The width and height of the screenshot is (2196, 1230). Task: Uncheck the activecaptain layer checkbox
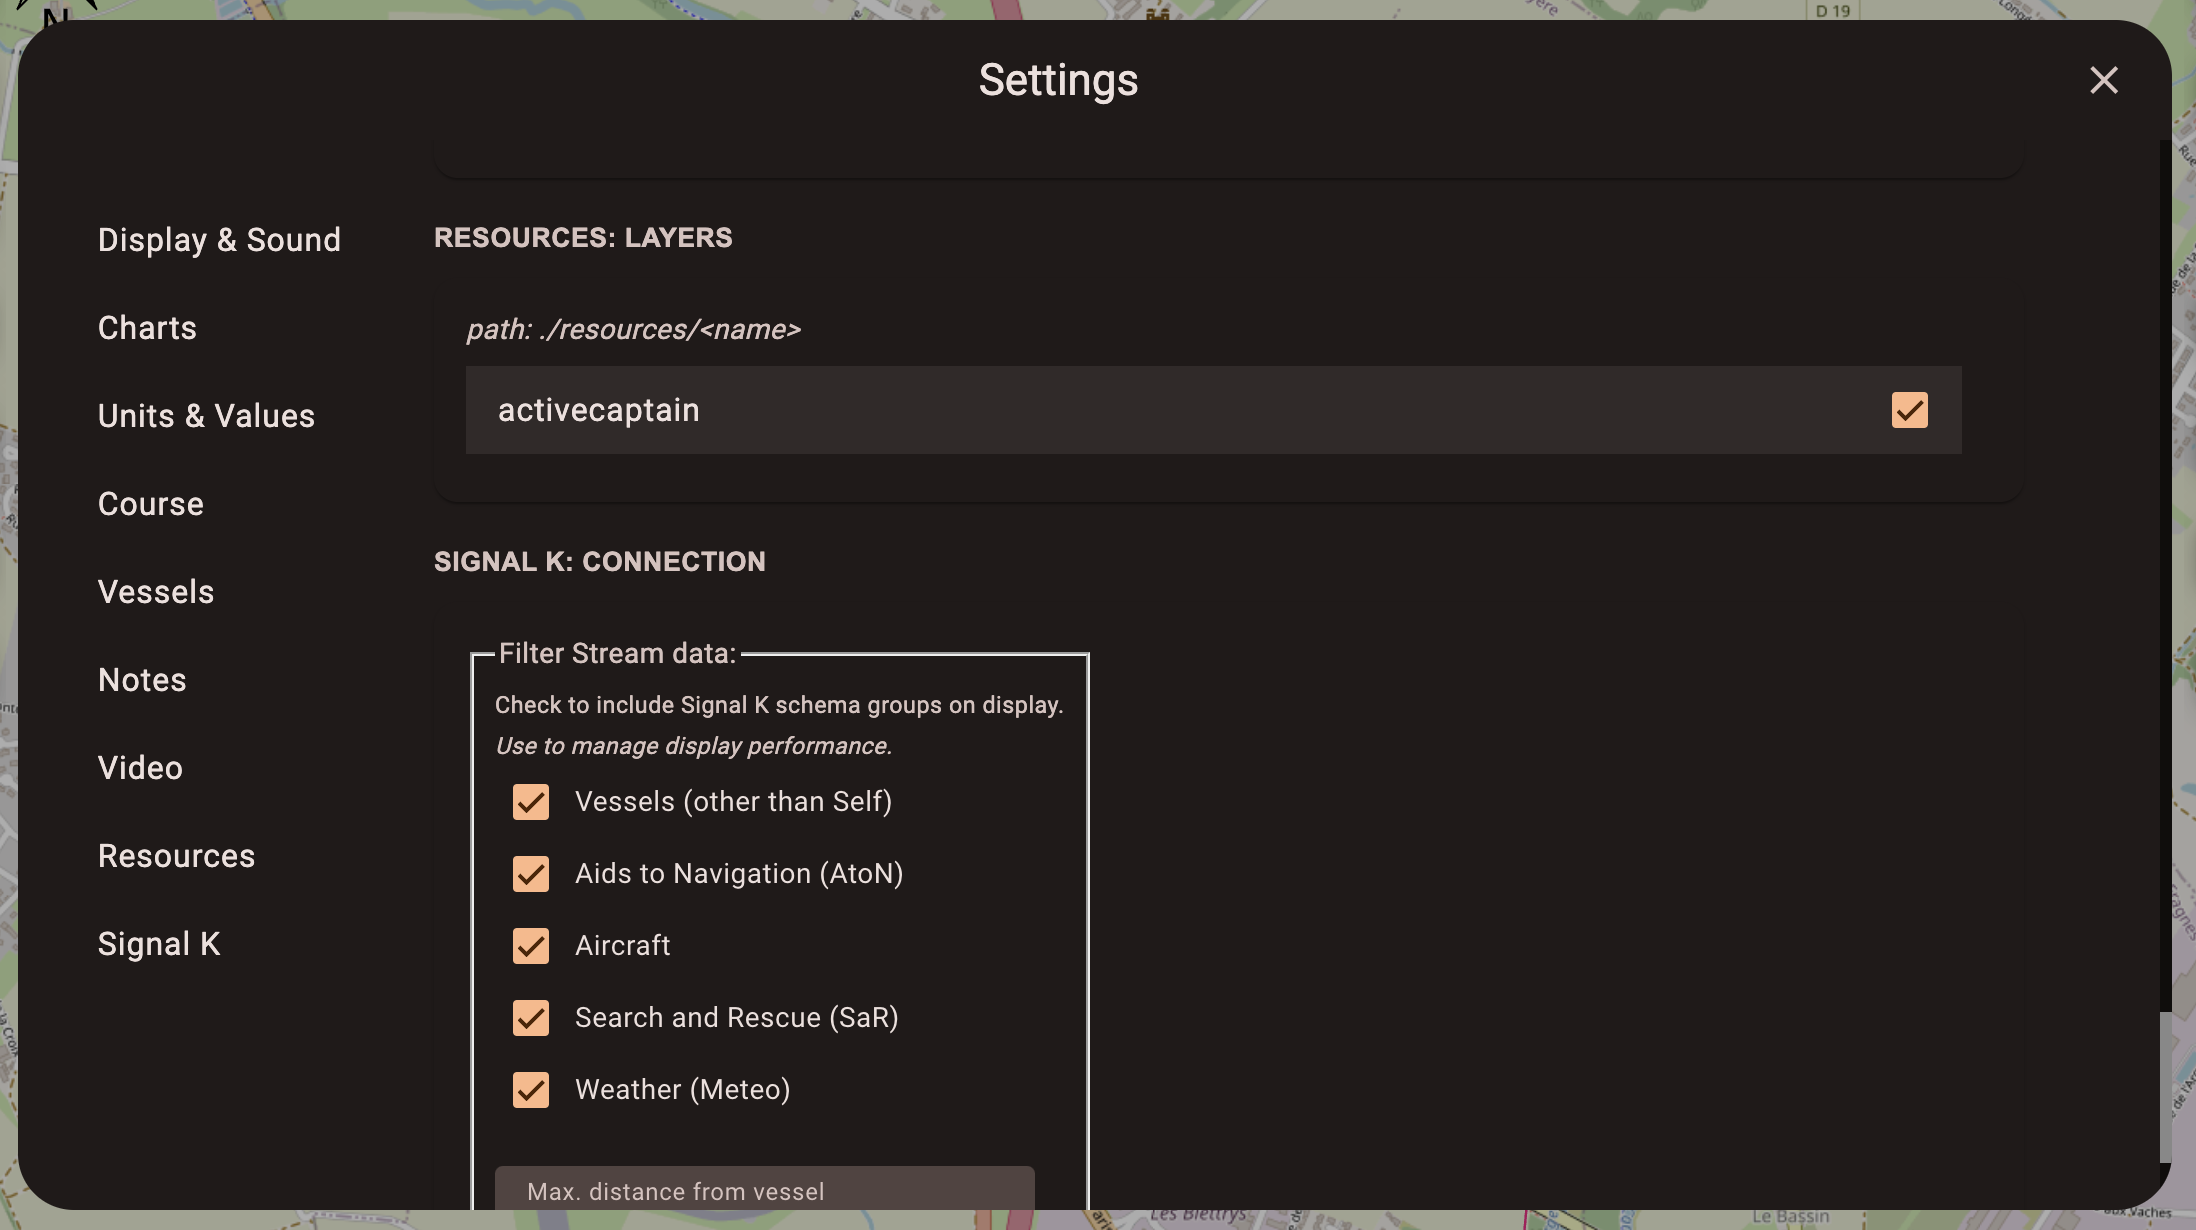tap(1909, 410)
